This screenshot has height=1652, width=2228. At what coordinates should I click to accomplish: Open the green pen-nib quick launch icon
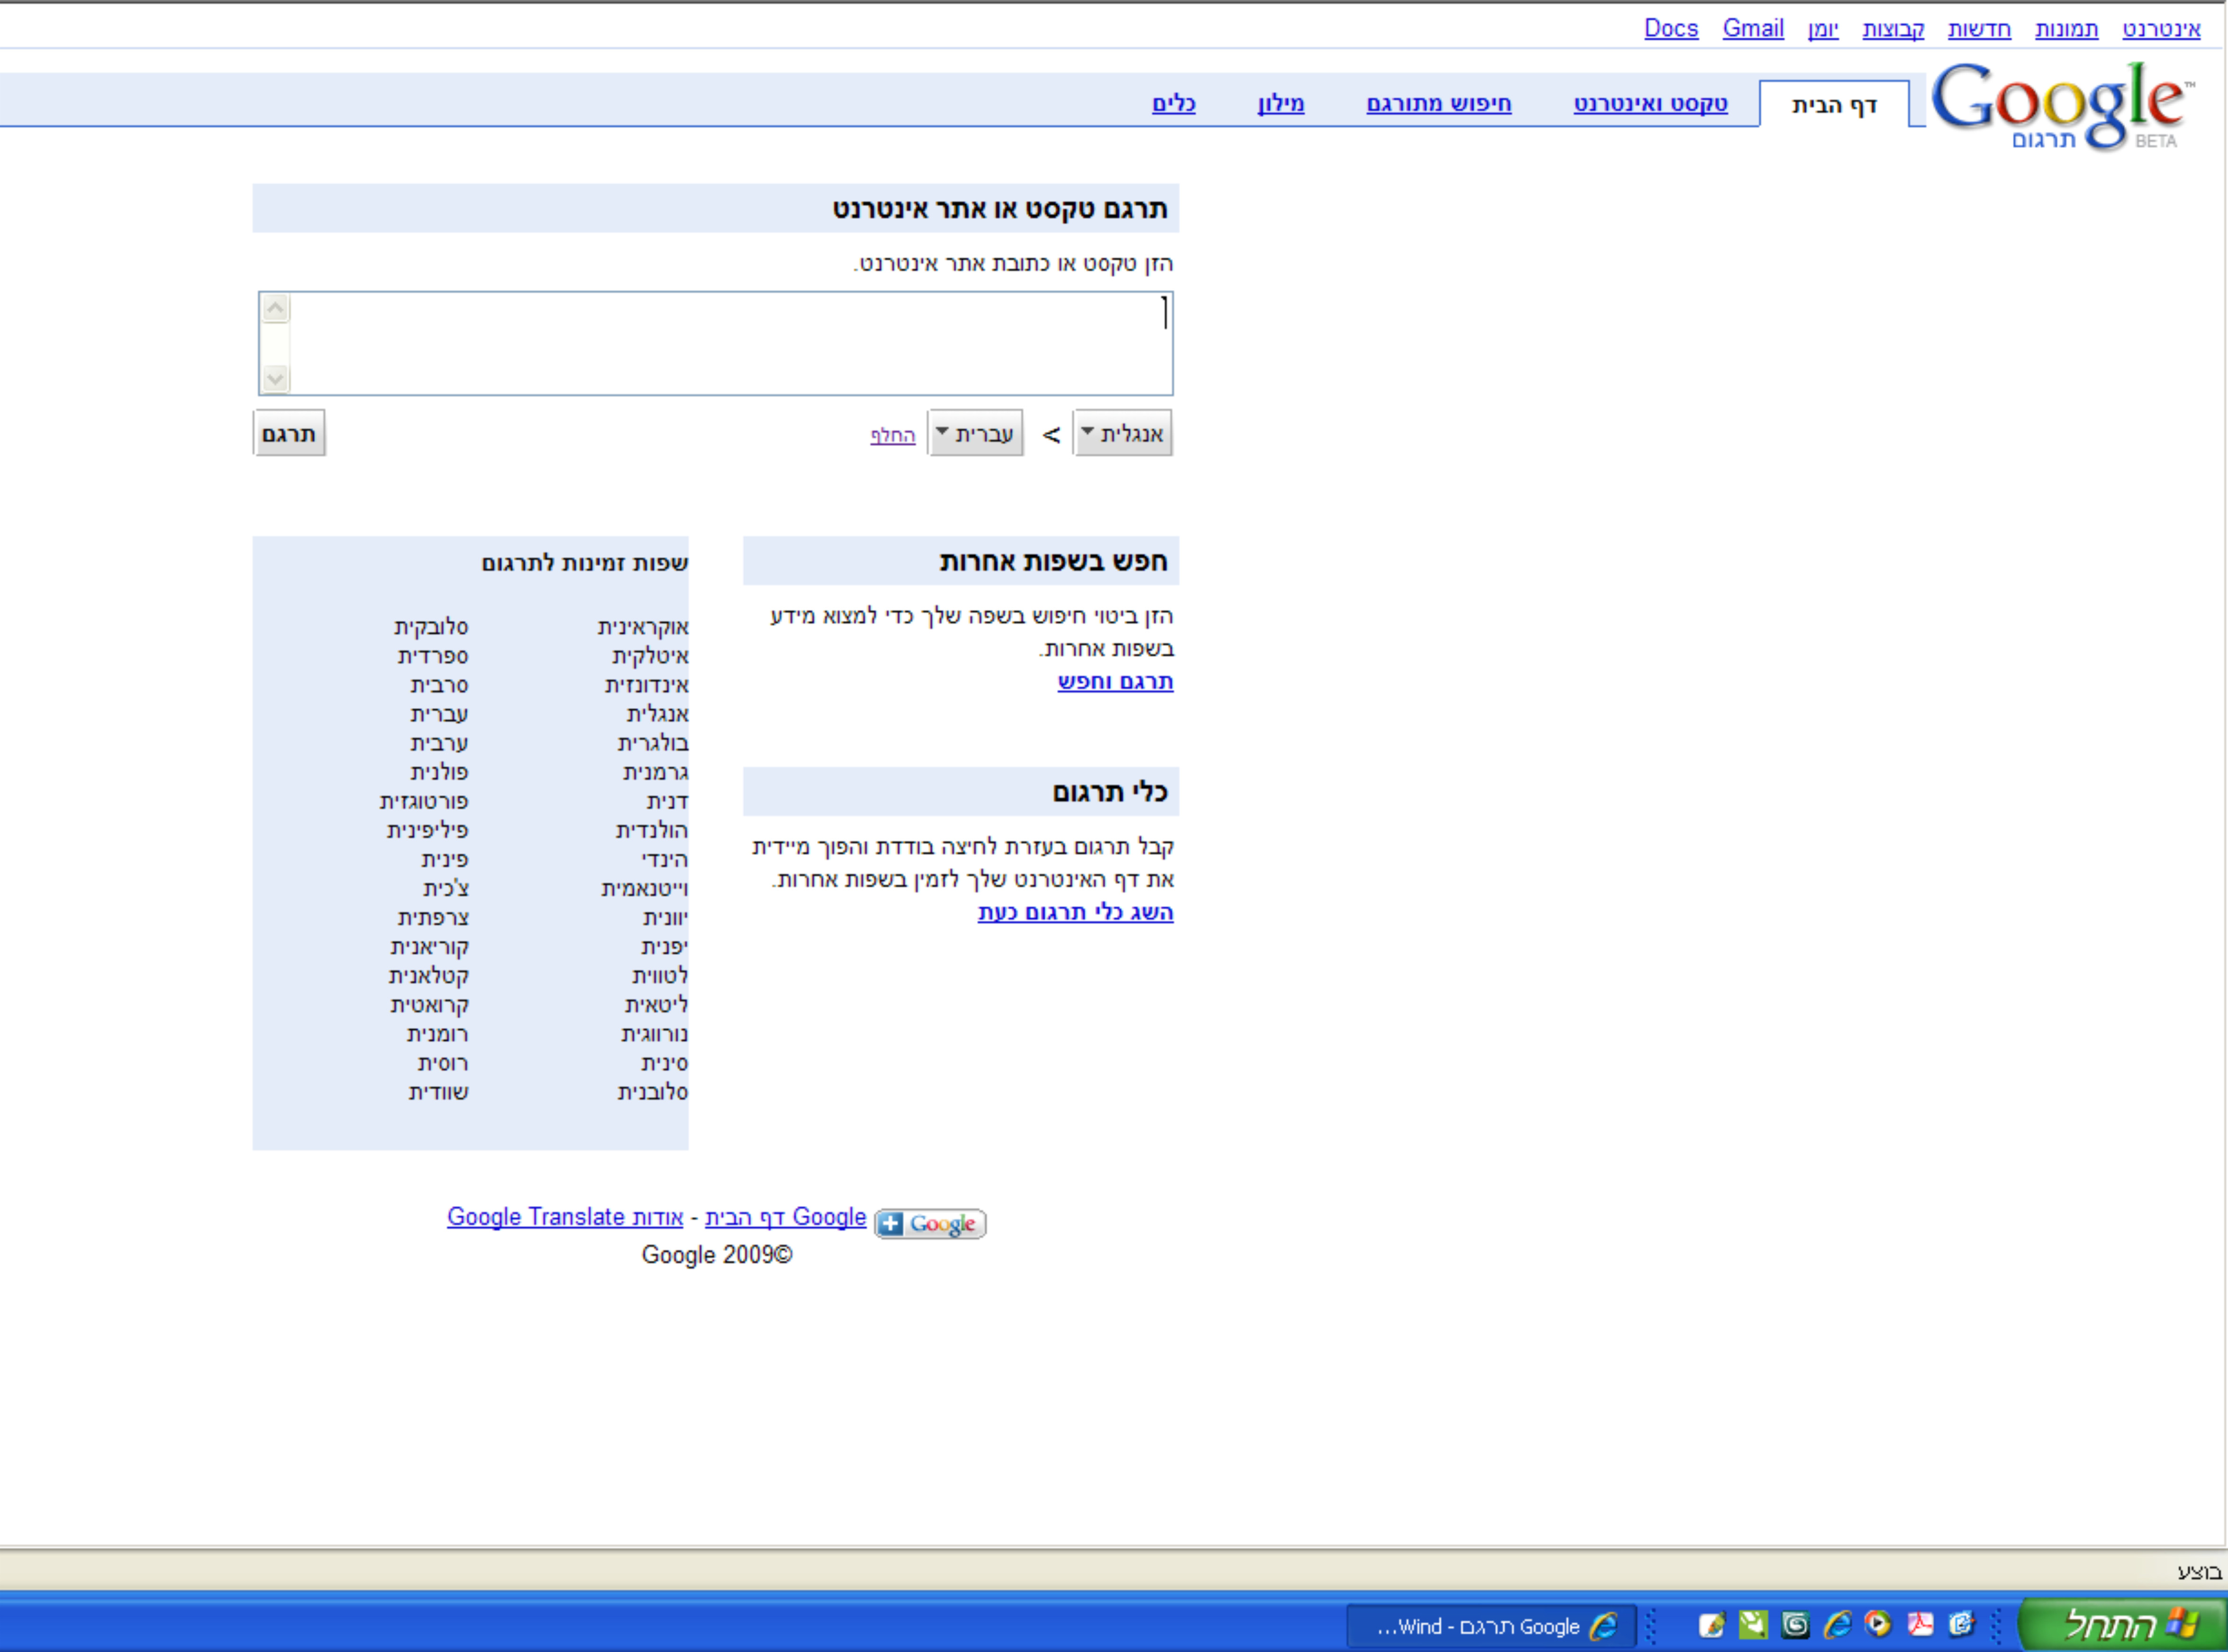coord(1753,1625)
